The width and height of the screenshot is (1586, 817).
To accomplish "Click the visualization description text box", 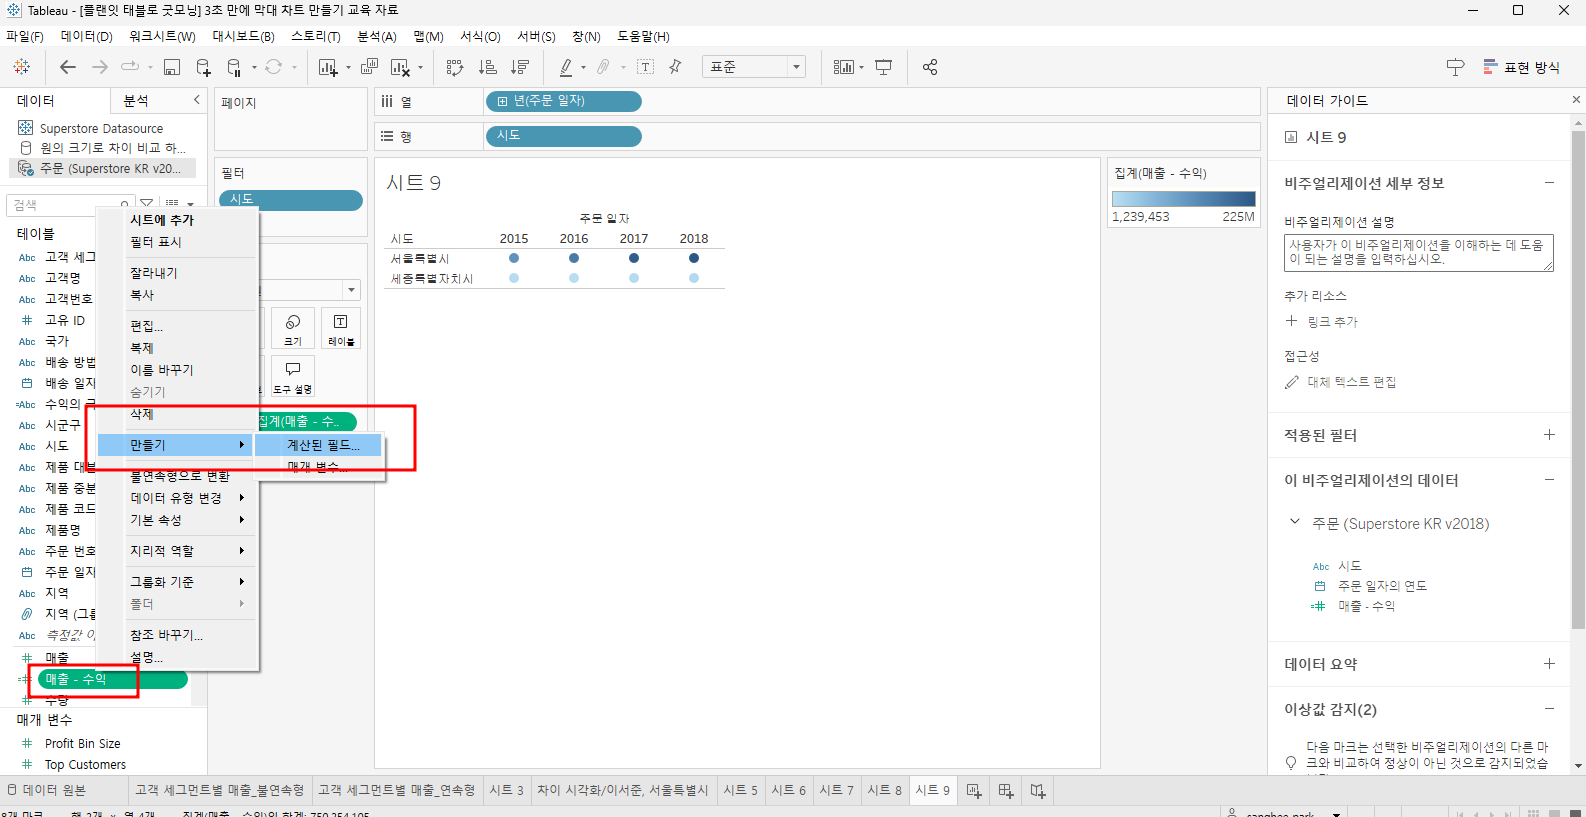I will (1419, 253).
